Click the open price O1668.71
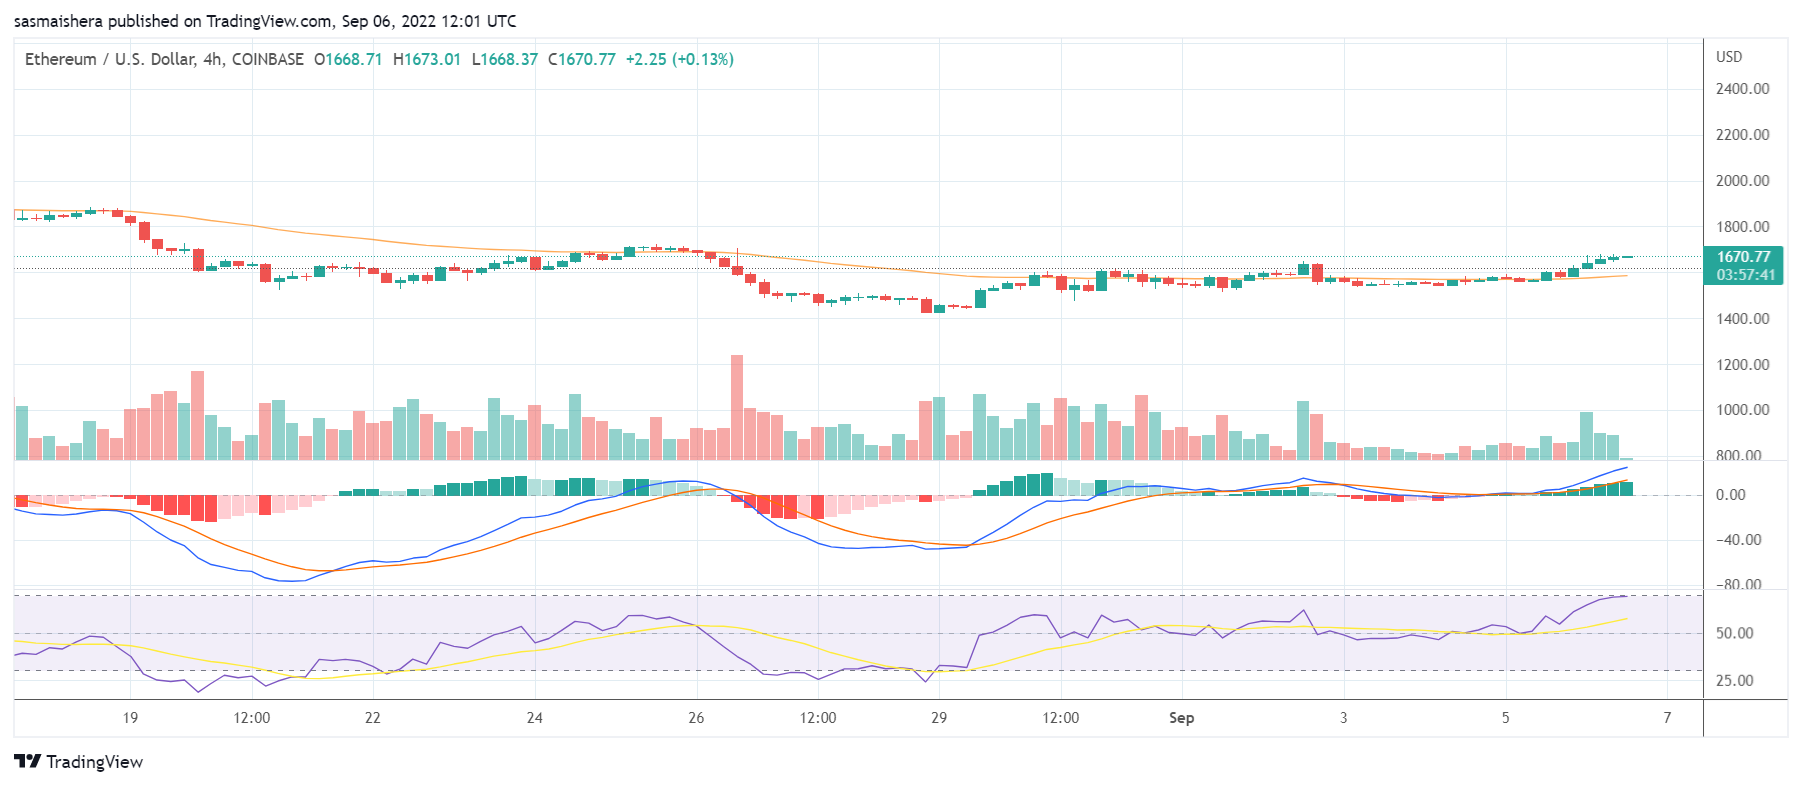This screenshot has height=785, width=1802. pos(348,59)
